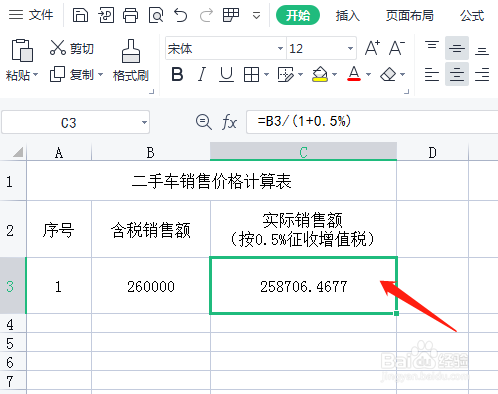Expand the draw border dropdown arrow
Viewport: 498px width, 394px height.
[301, 74]
